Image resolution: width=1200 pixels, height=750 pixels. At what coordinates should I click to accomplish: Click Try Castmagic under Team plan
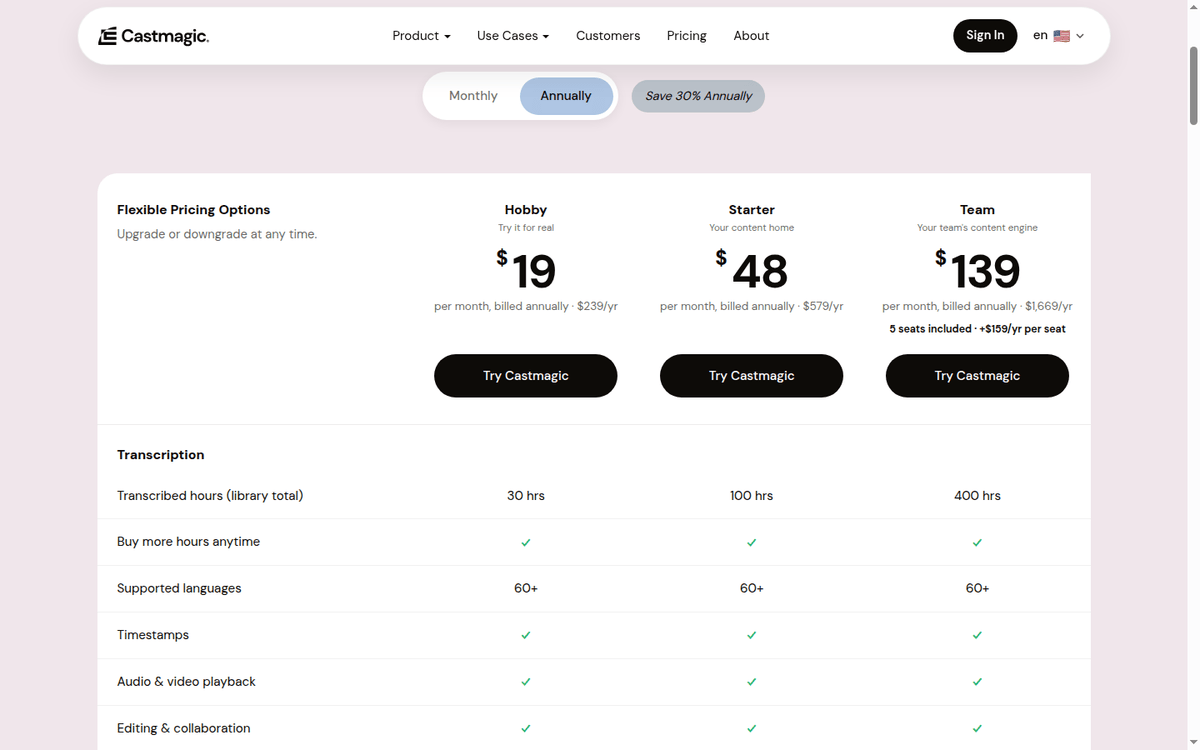(x=977, y=376)
